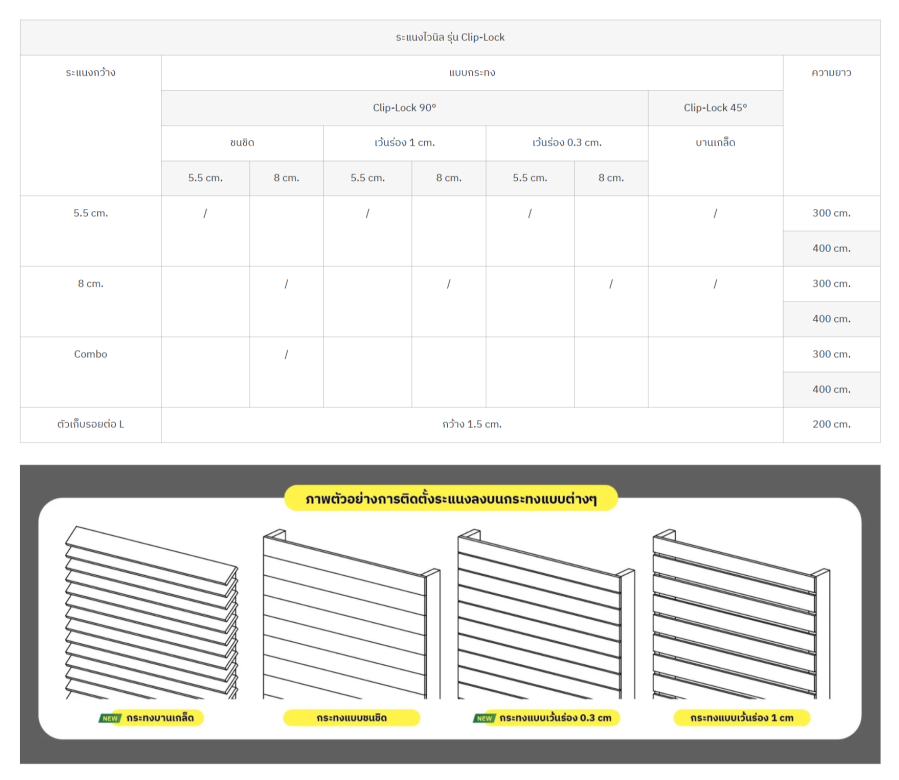The height and width of the screenshot is (780, 899).
Task: Select 8 cm. column header under ชนชิด
Action: [287, 178]
